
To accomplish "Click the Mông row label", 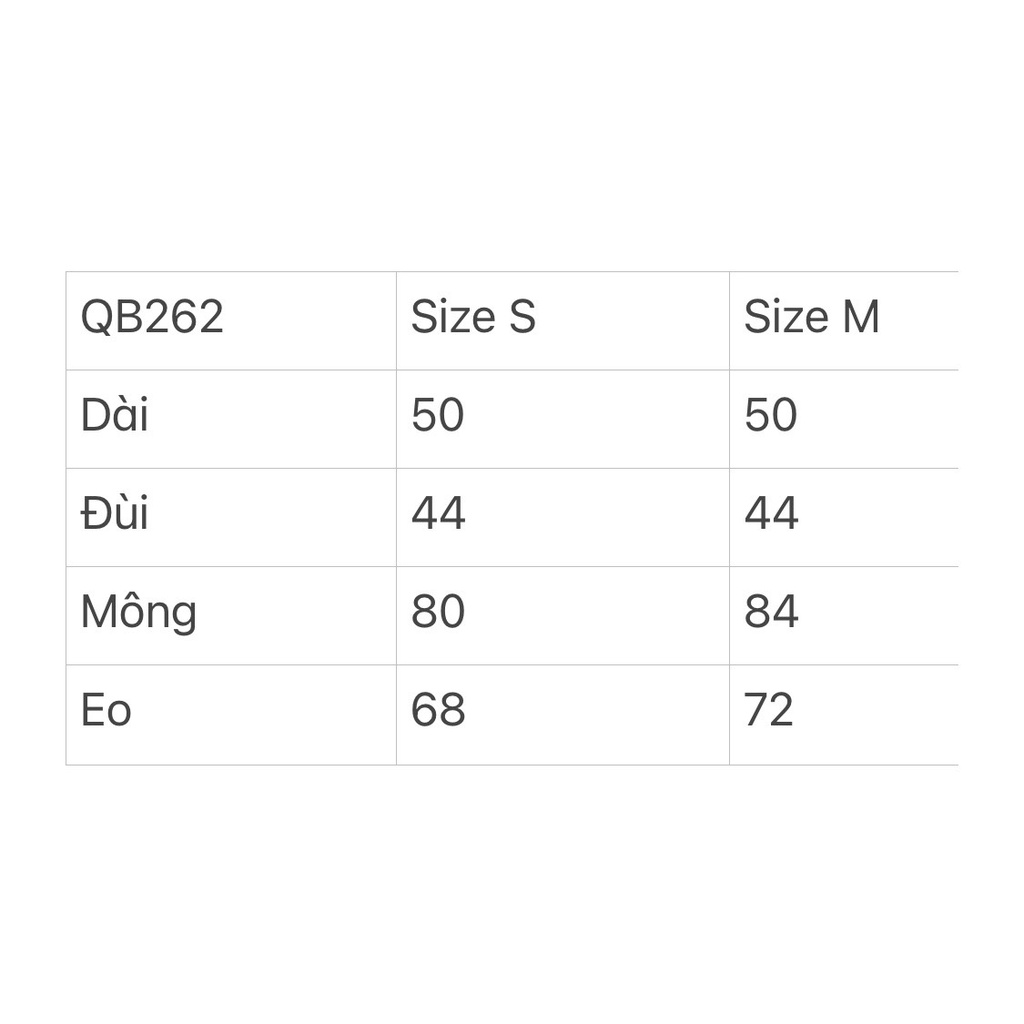I will point(139,613).
